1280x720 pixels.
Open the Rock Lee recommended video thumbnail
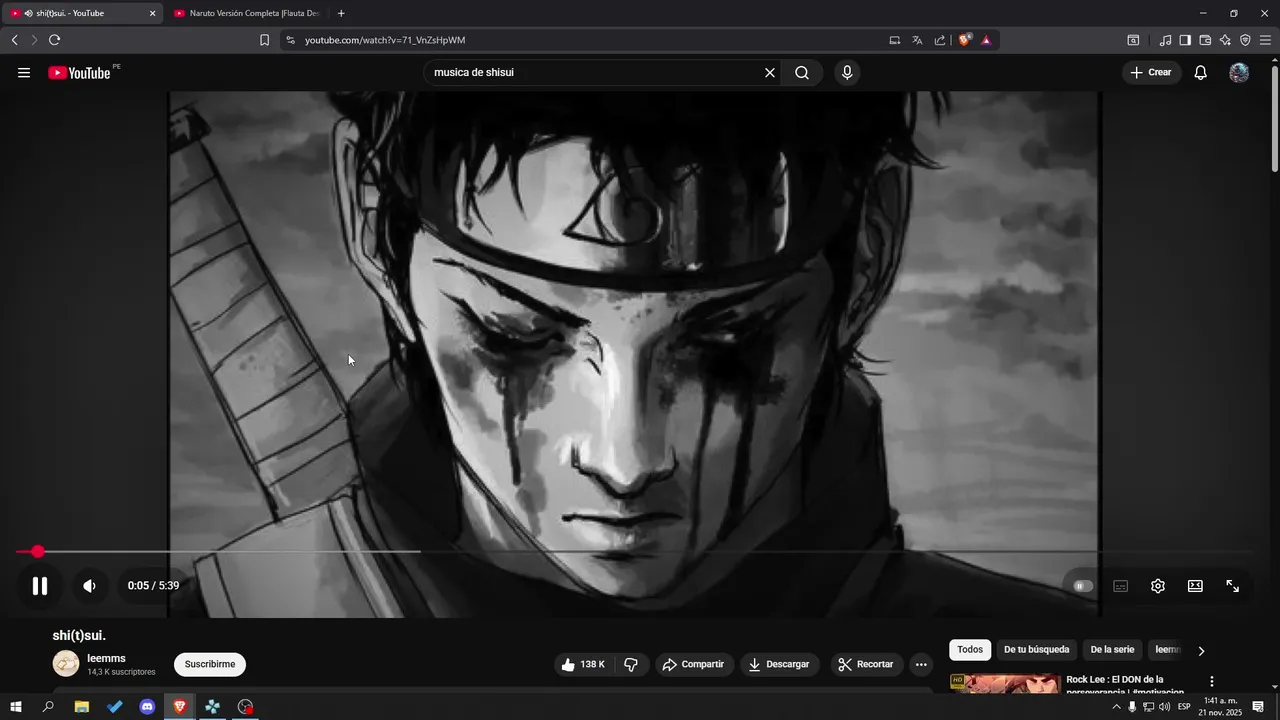(1005, 683)
